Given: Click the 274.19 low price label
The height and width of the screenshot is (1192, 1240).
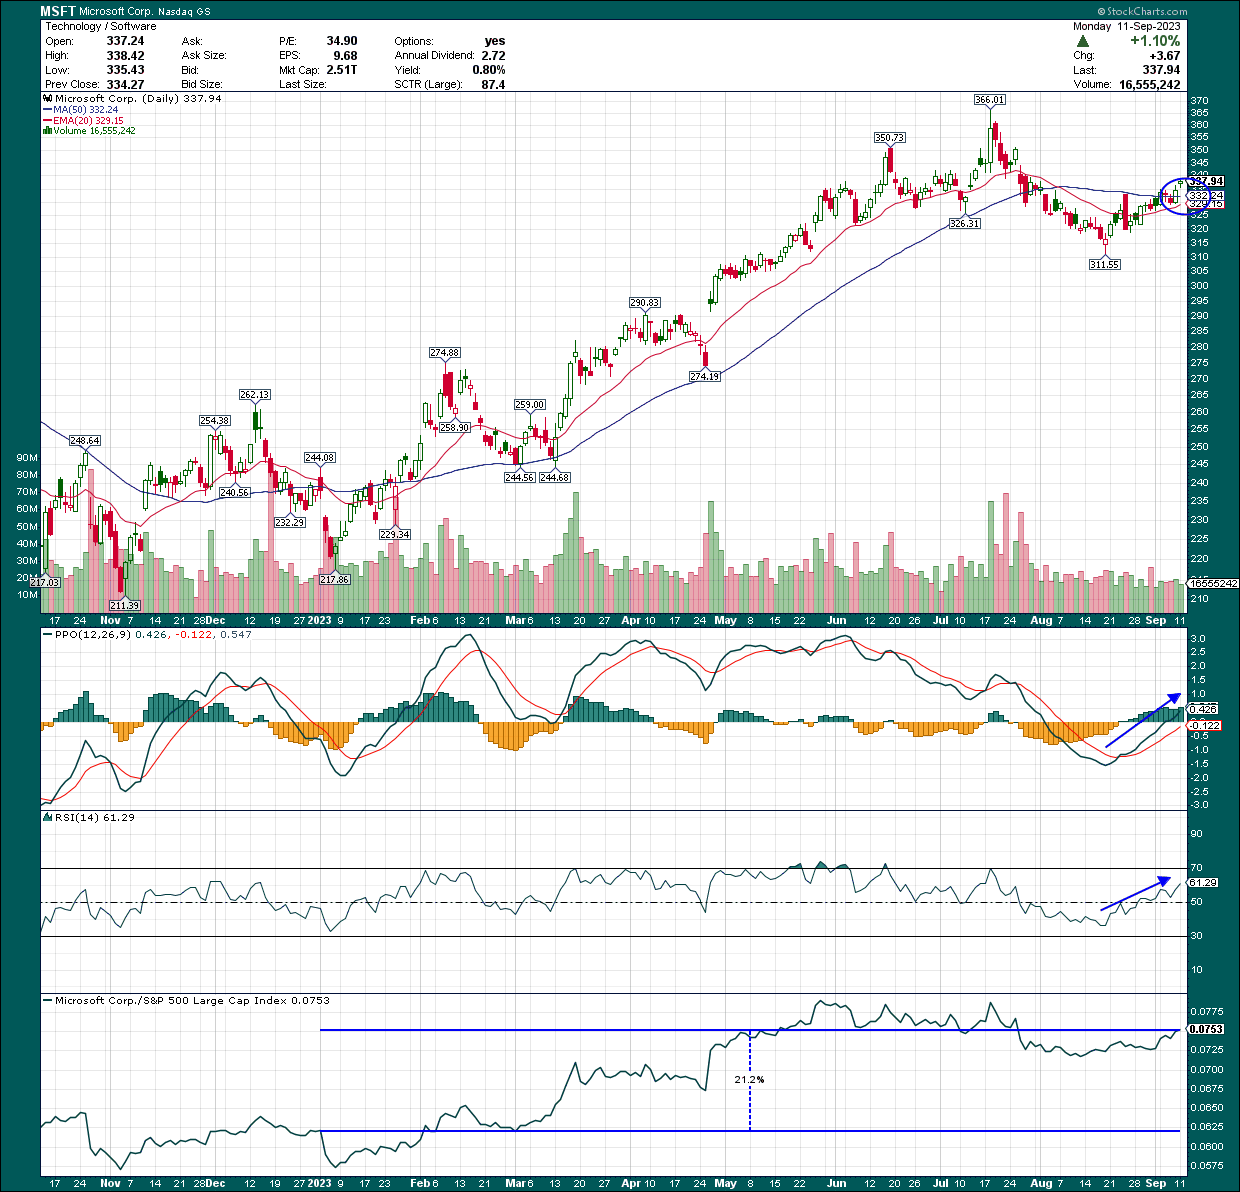Looking at the screenshot, I should 704,377.
